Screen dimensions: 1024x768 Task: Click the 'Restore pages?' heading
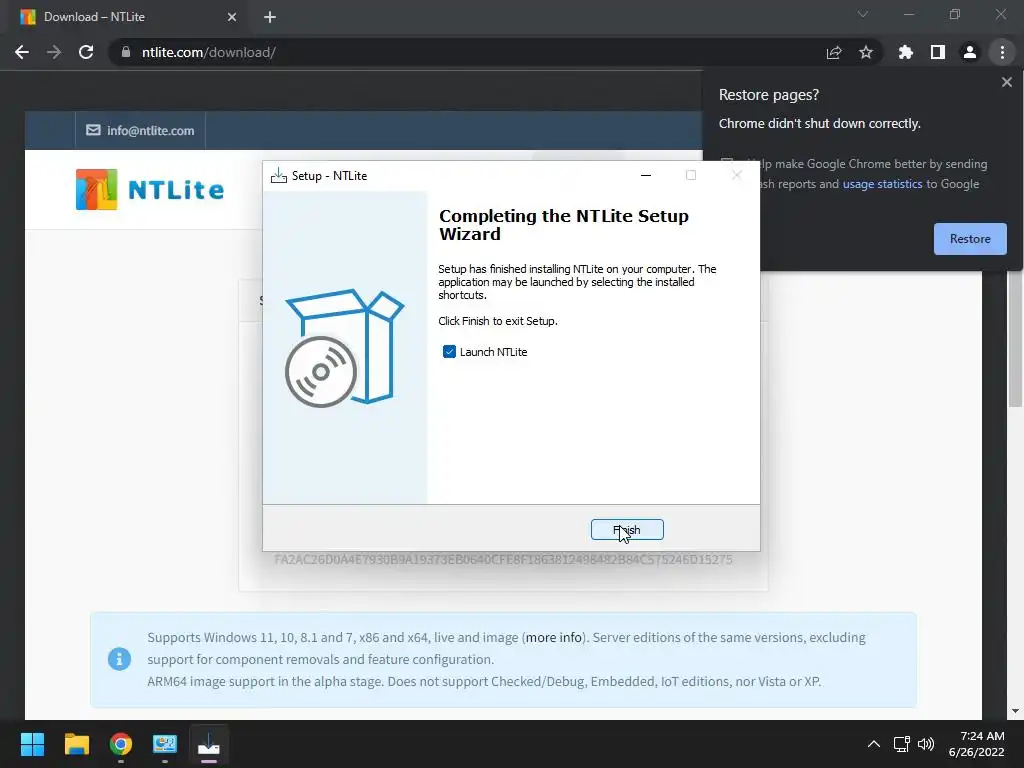pos(769,95)
